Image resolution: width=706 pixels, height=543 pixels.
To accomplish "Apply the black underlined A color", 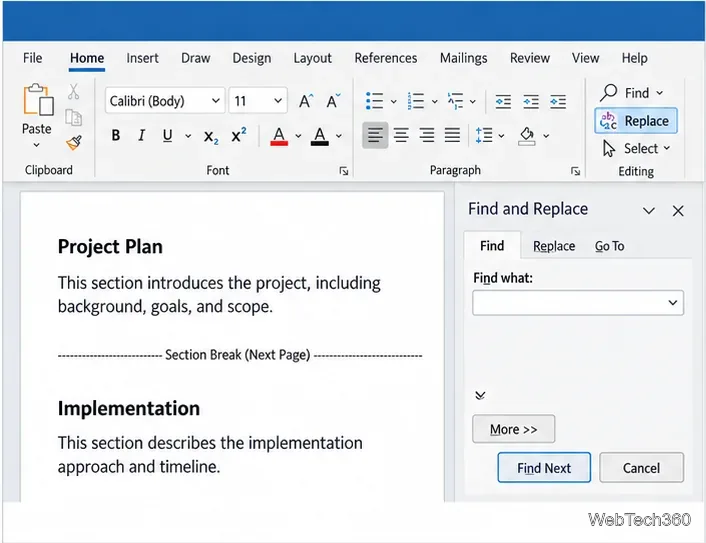I will pos(320,136).
